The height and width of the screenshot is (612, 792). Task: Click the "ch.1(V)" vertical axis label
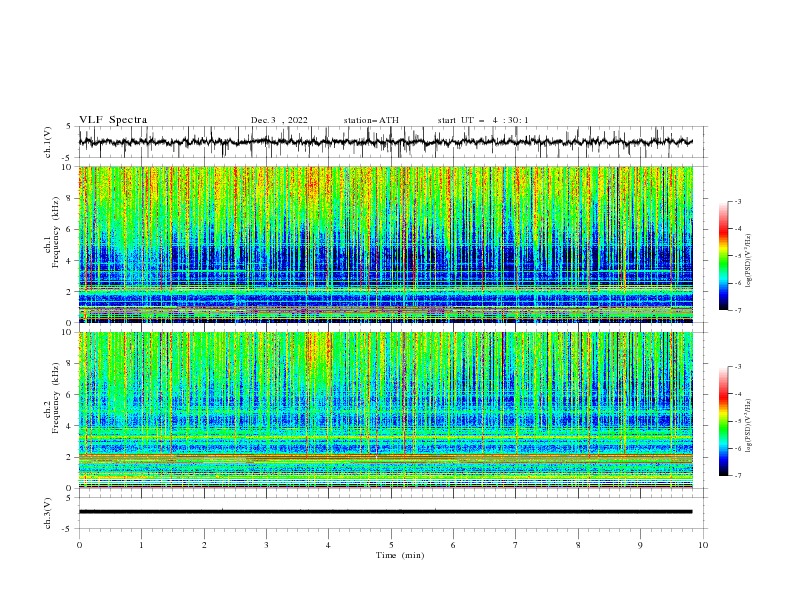[x=48, y=142]
